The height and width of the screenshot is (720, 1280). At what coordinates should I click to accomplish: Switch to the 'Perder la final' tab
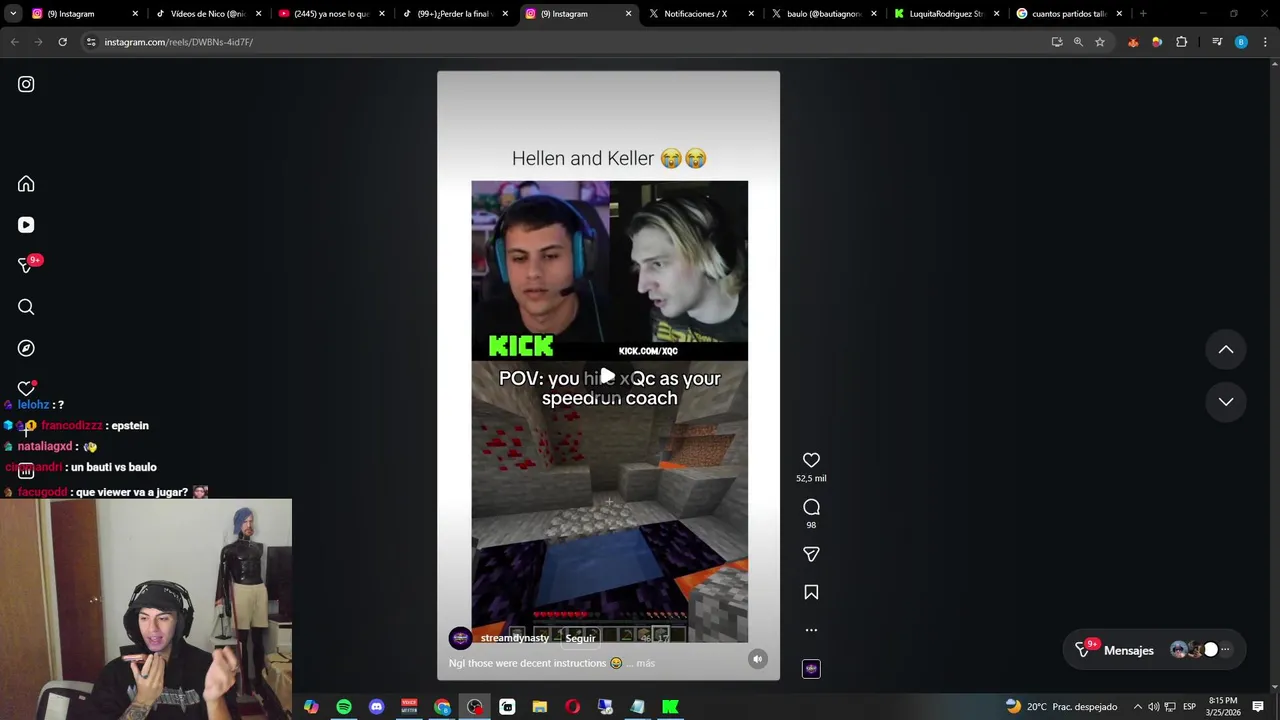[455, 14]
